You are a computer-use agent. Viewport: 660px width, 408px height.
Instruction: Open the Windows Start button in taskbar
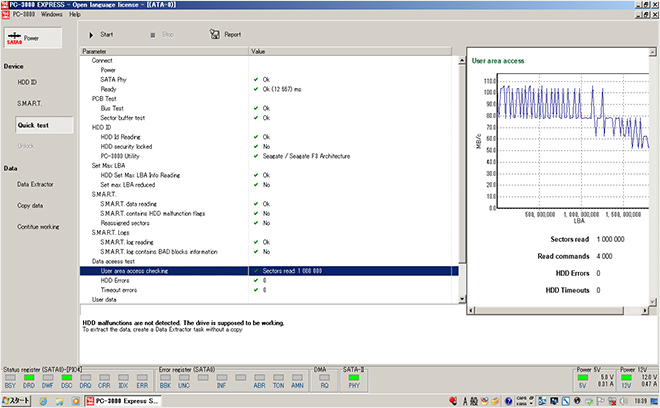click(x=16, y=401)
